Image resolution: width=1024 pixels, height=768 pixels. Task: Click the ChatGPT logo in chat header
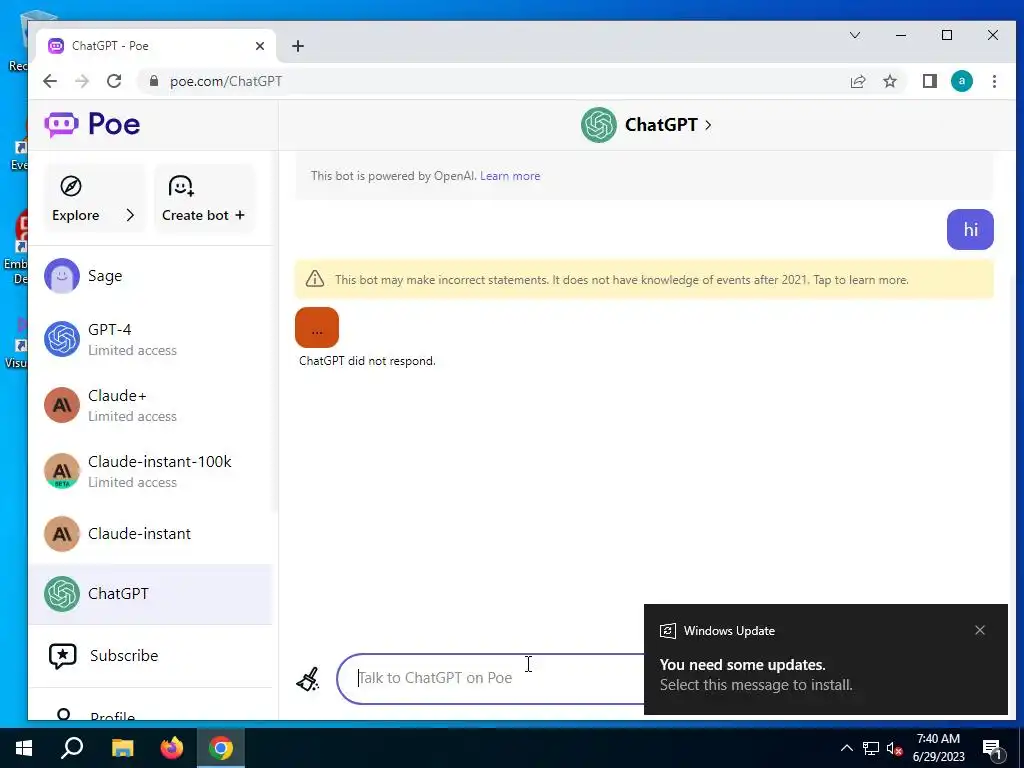[599, 125]
